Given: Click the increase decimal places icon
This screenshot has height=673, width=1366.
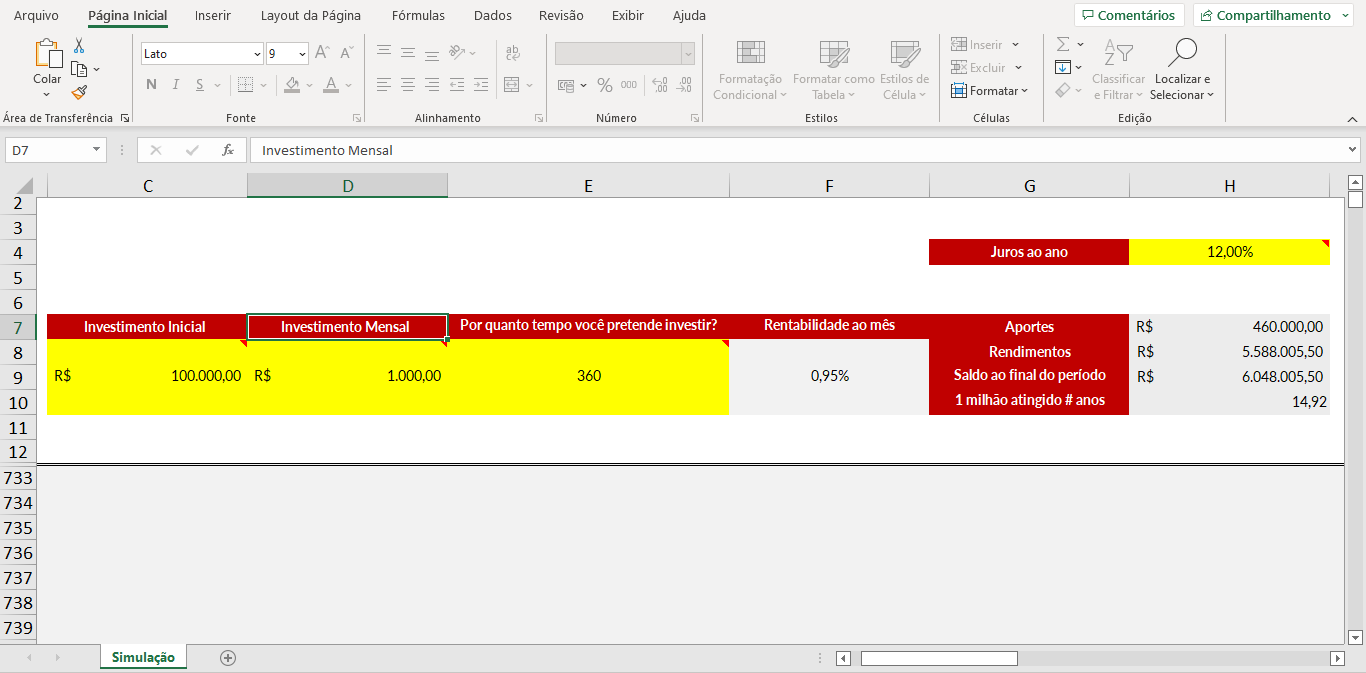Looking at the screenshot, I should click(660, 85).
